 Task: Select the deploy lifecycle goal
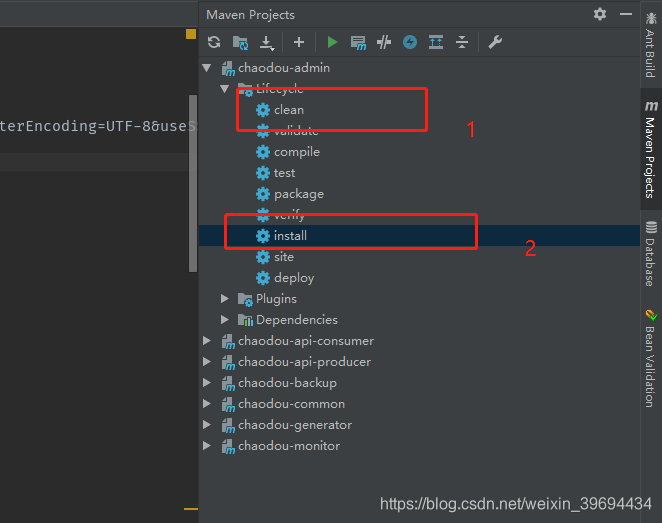tap(294, 278)
